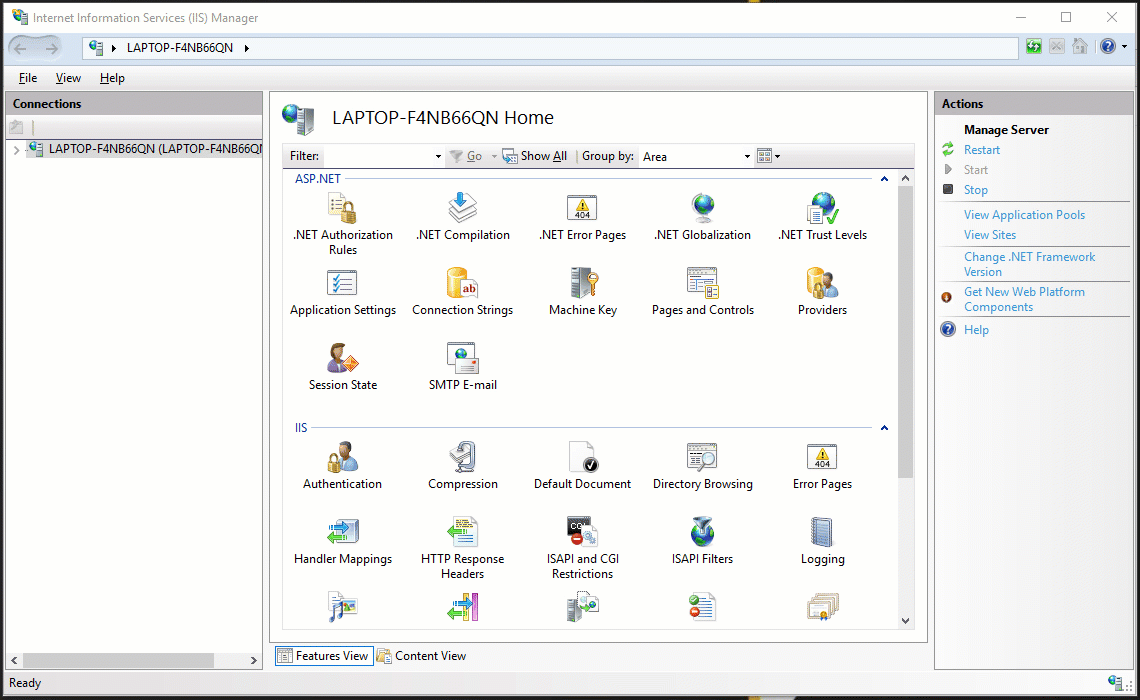Open ISAPI and CGI Restrictions

(x=582, y=548)
